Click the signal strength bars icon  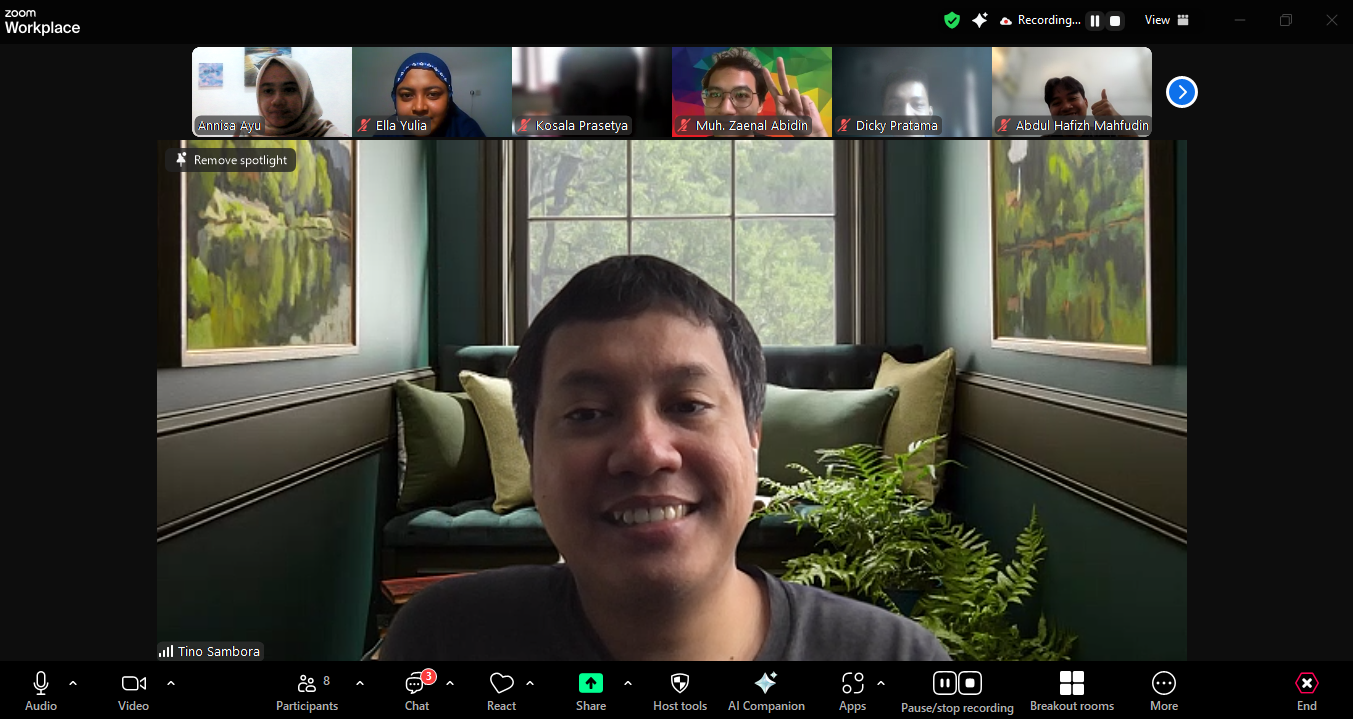(166, 651)
